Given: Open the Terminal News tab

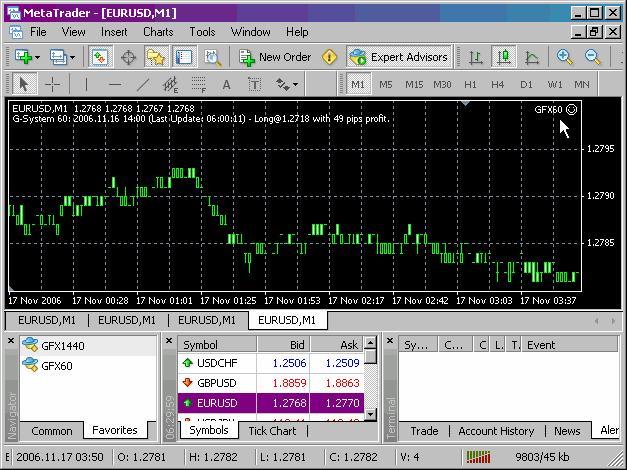Looking at the screenshot, I should click(567, 431).
